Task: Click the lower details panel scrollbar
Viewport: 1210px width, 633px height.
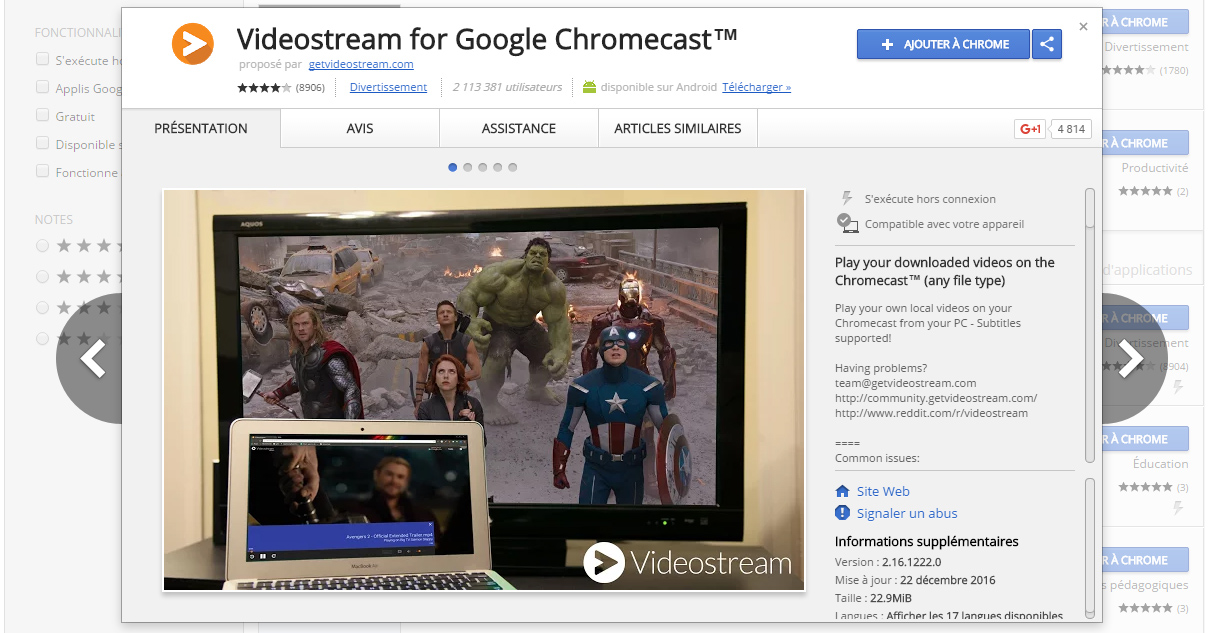Action: (1090, 546)
